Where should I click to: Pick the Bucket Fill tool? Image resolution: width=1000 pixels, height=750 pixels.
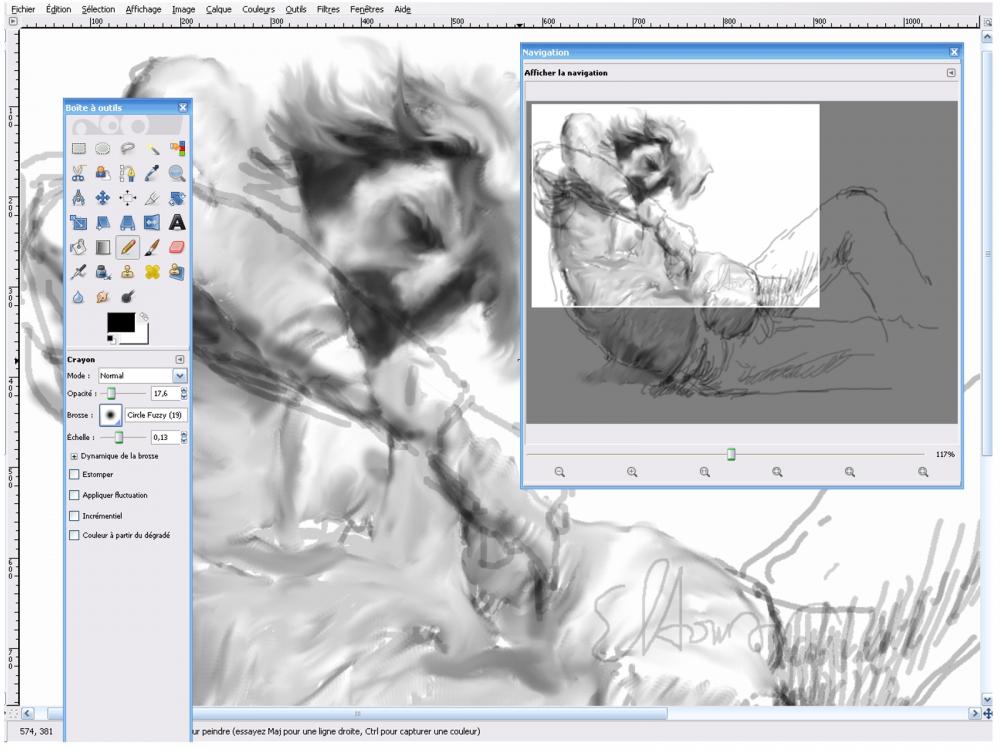(78, 247)
